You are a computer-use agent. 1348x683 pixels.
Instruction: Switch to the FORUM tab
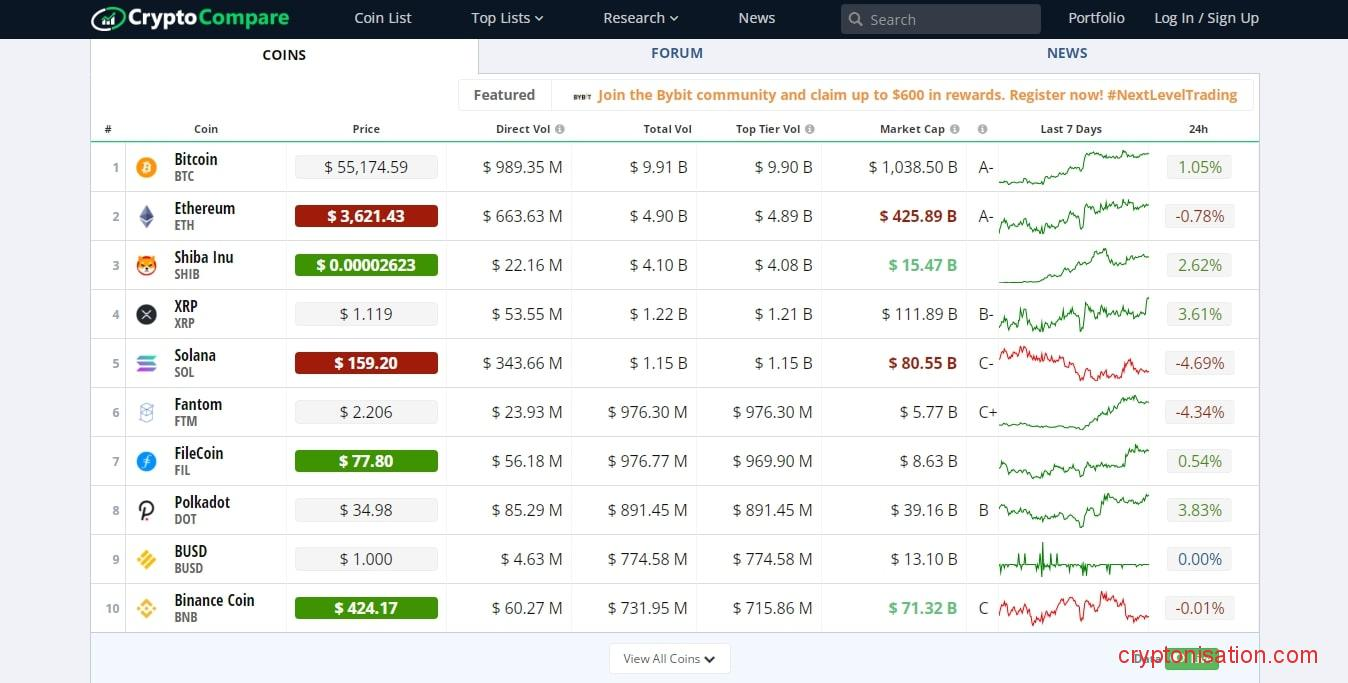(x=677, y=53)
